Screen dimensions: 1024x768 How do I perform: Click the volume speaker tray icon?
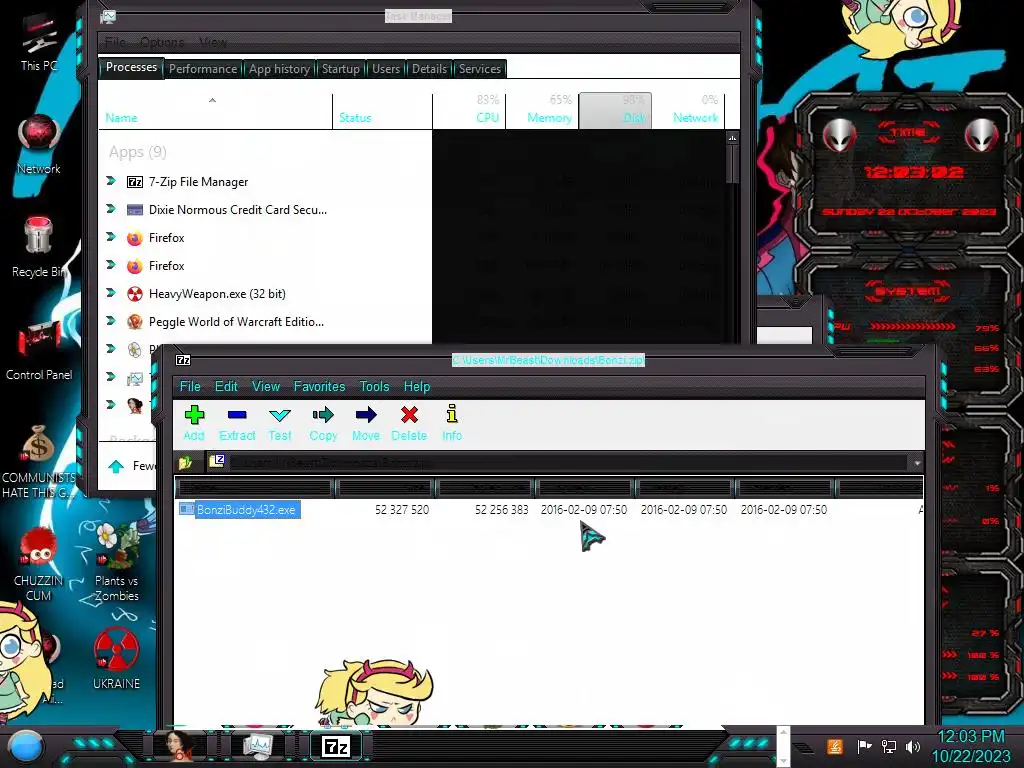(x=913, y=746)
